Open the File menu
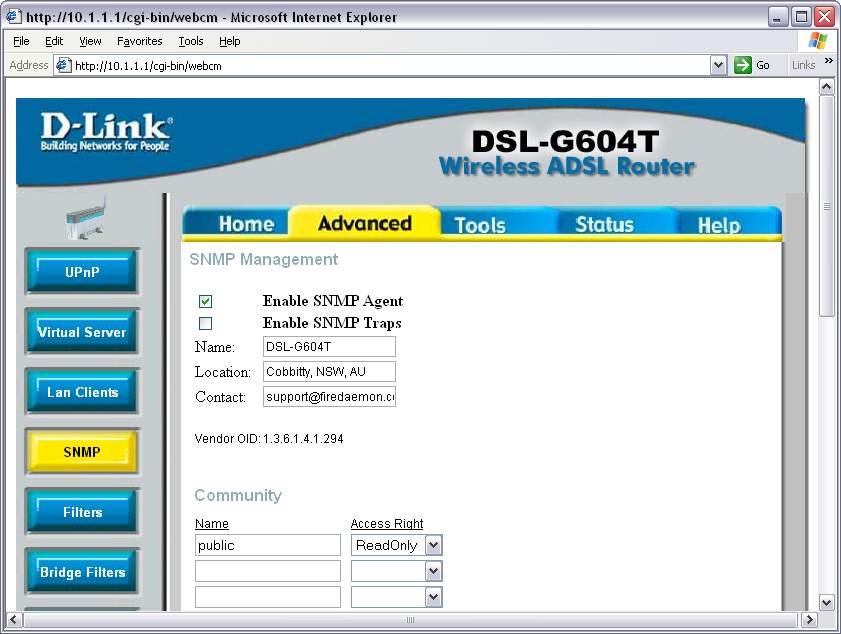 click(x=21, y=41)
